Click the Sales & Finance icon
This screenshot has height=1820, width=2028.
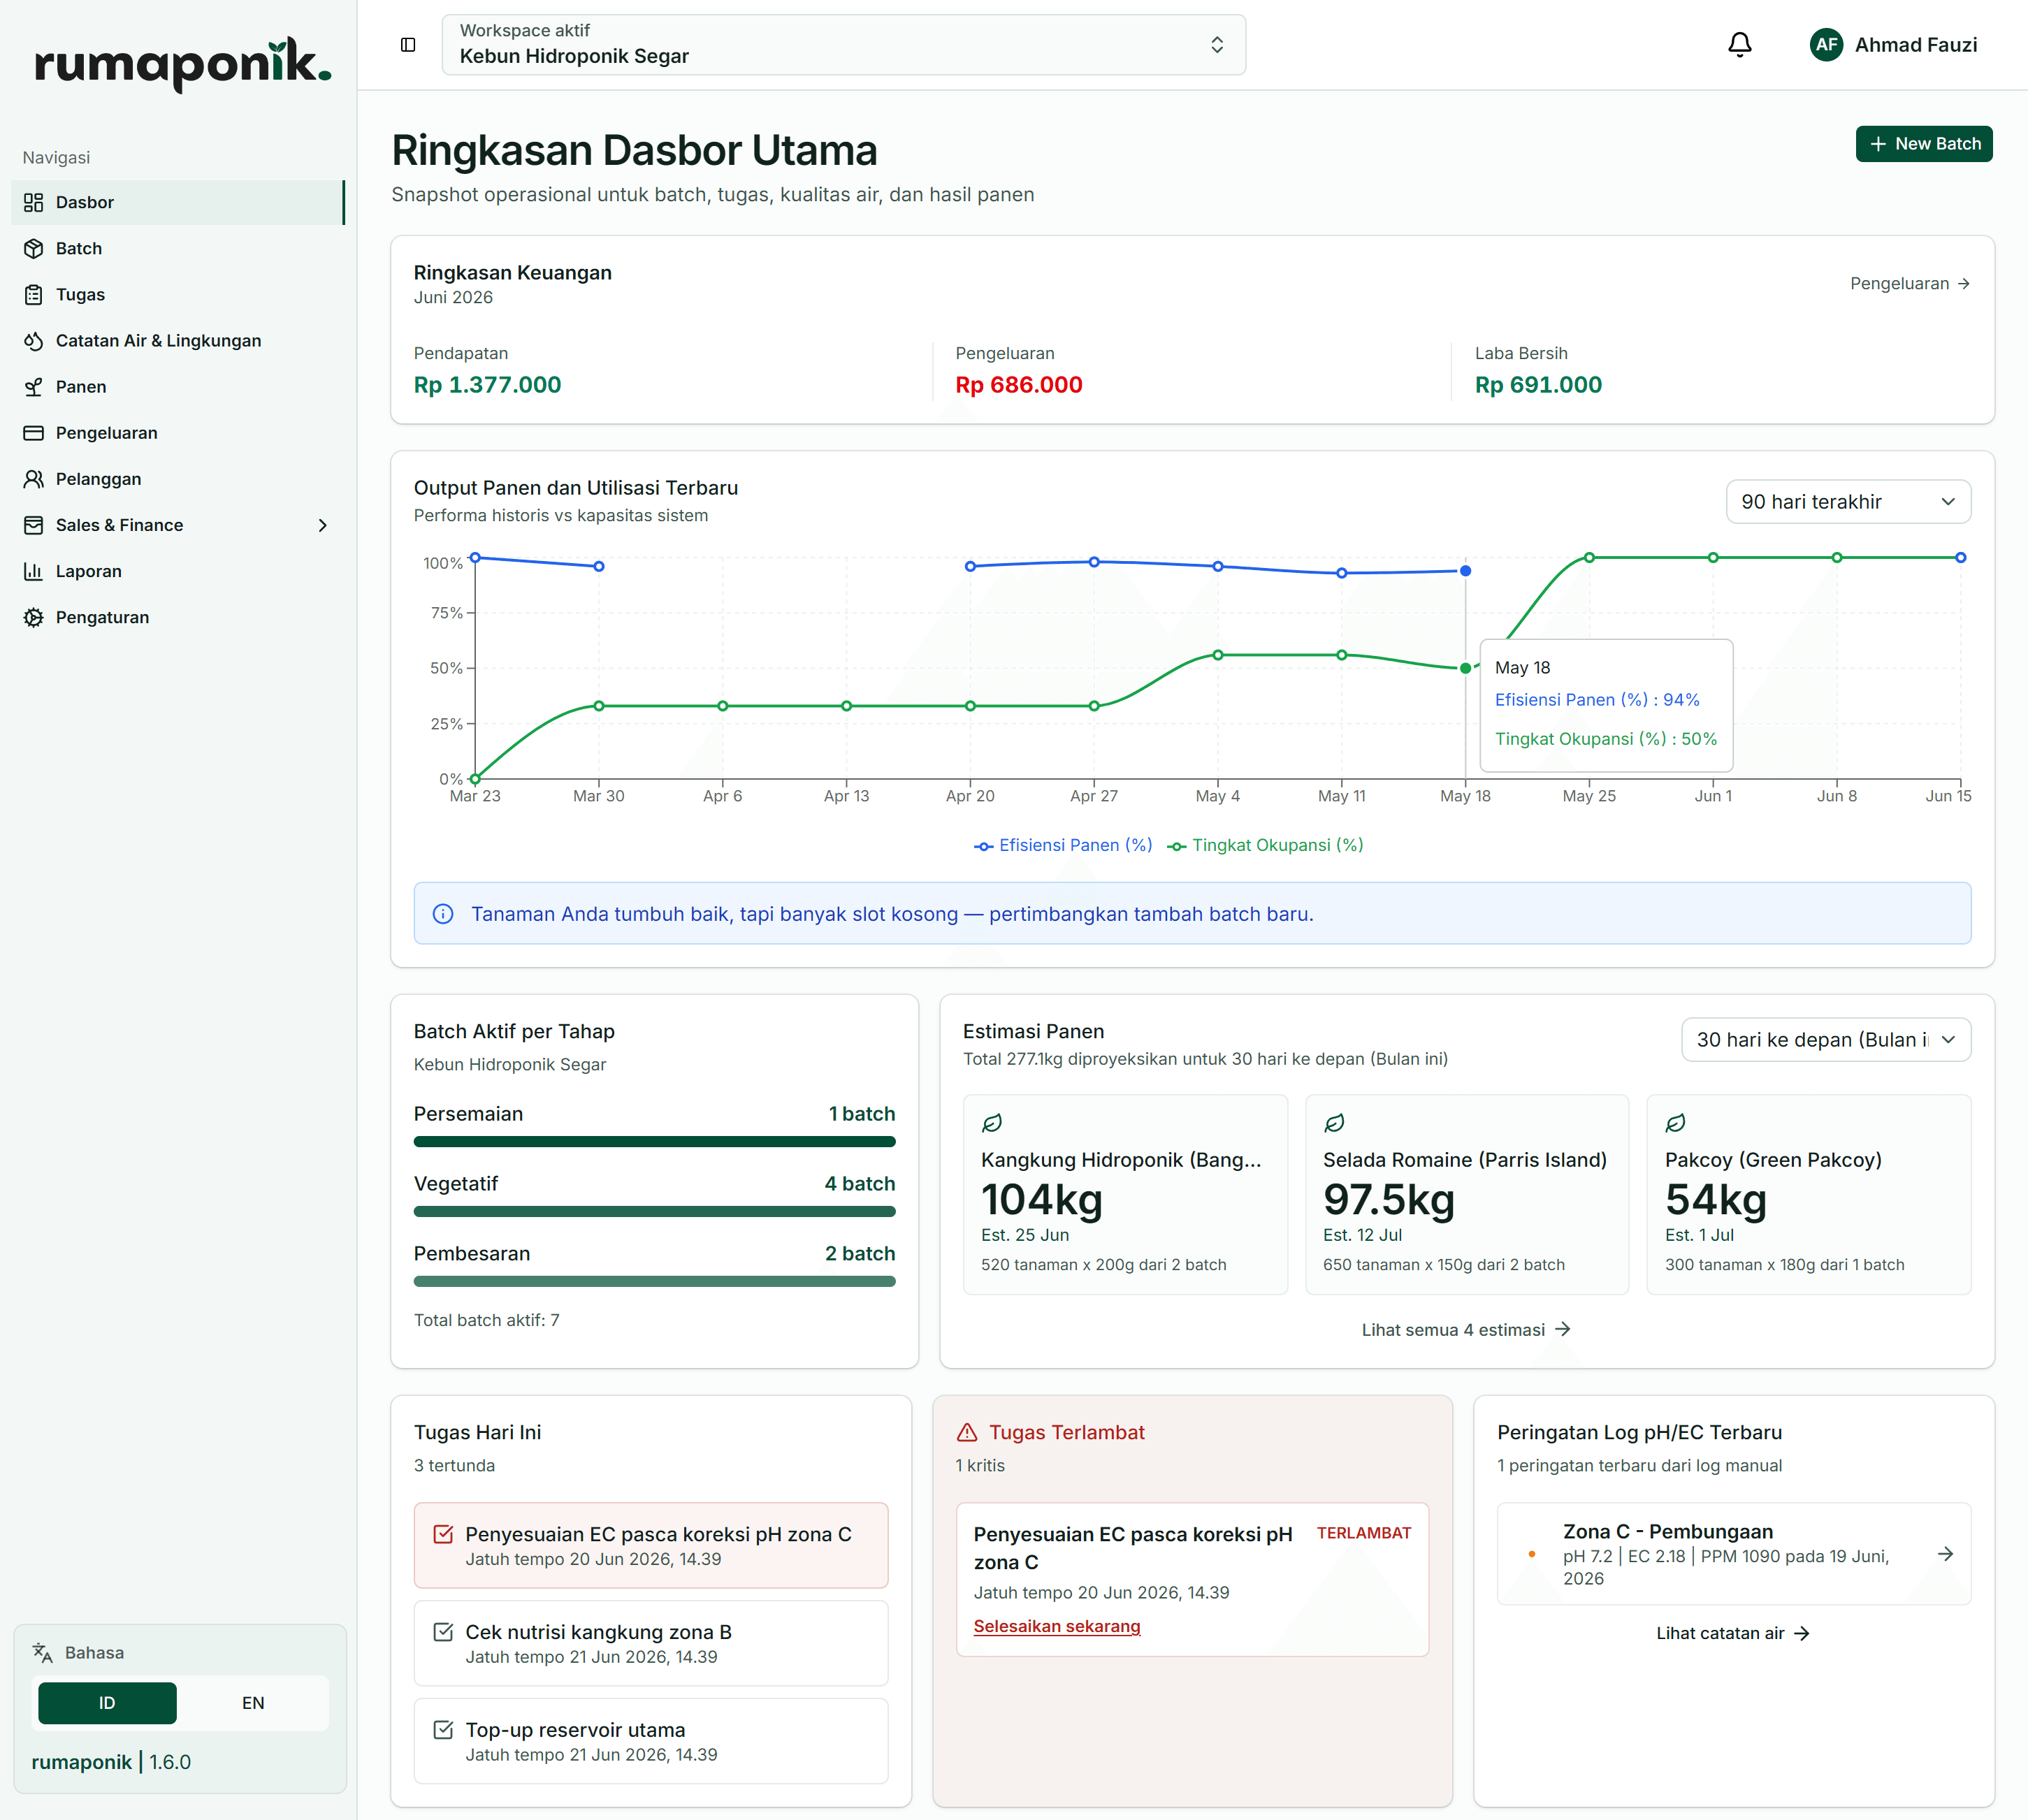[x=34, y=525]
